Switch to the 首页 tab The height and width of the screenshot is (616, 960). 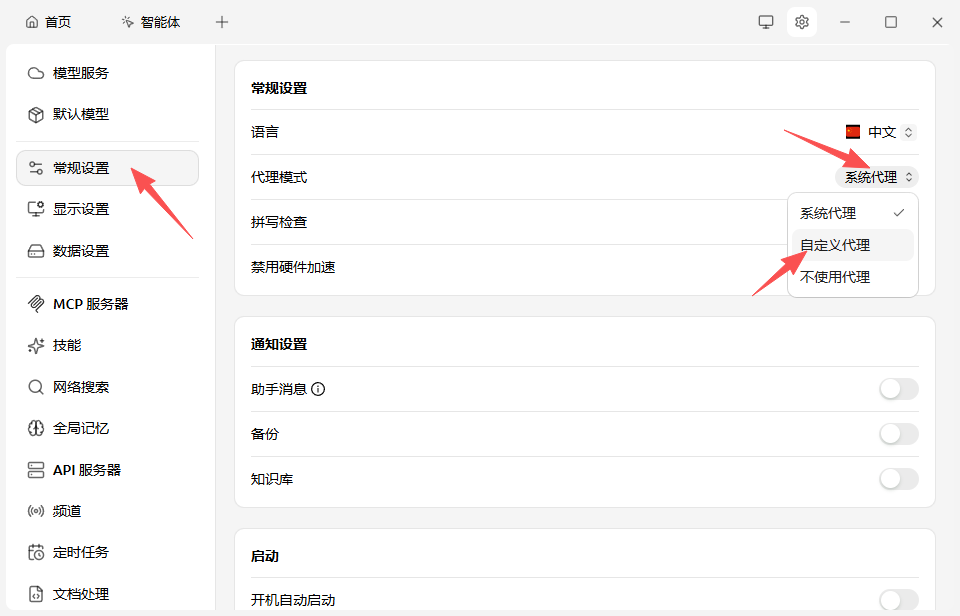[x=48, y=23]
